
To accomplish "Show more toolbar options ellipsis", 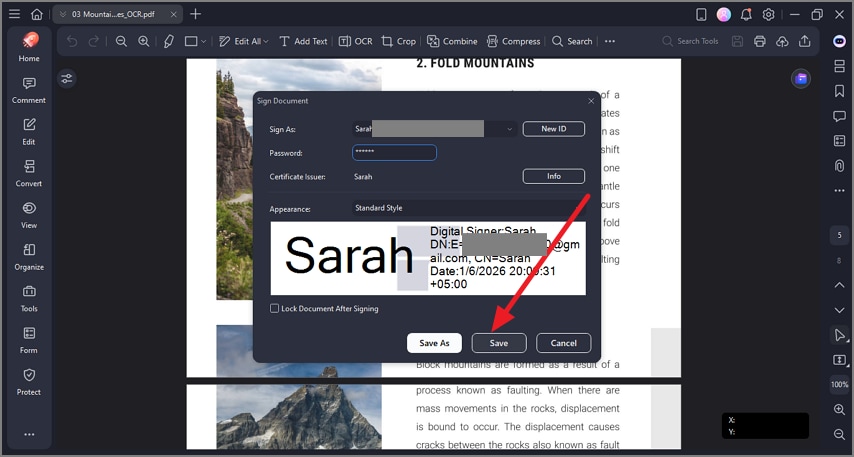I will click(x=610, y=41).
